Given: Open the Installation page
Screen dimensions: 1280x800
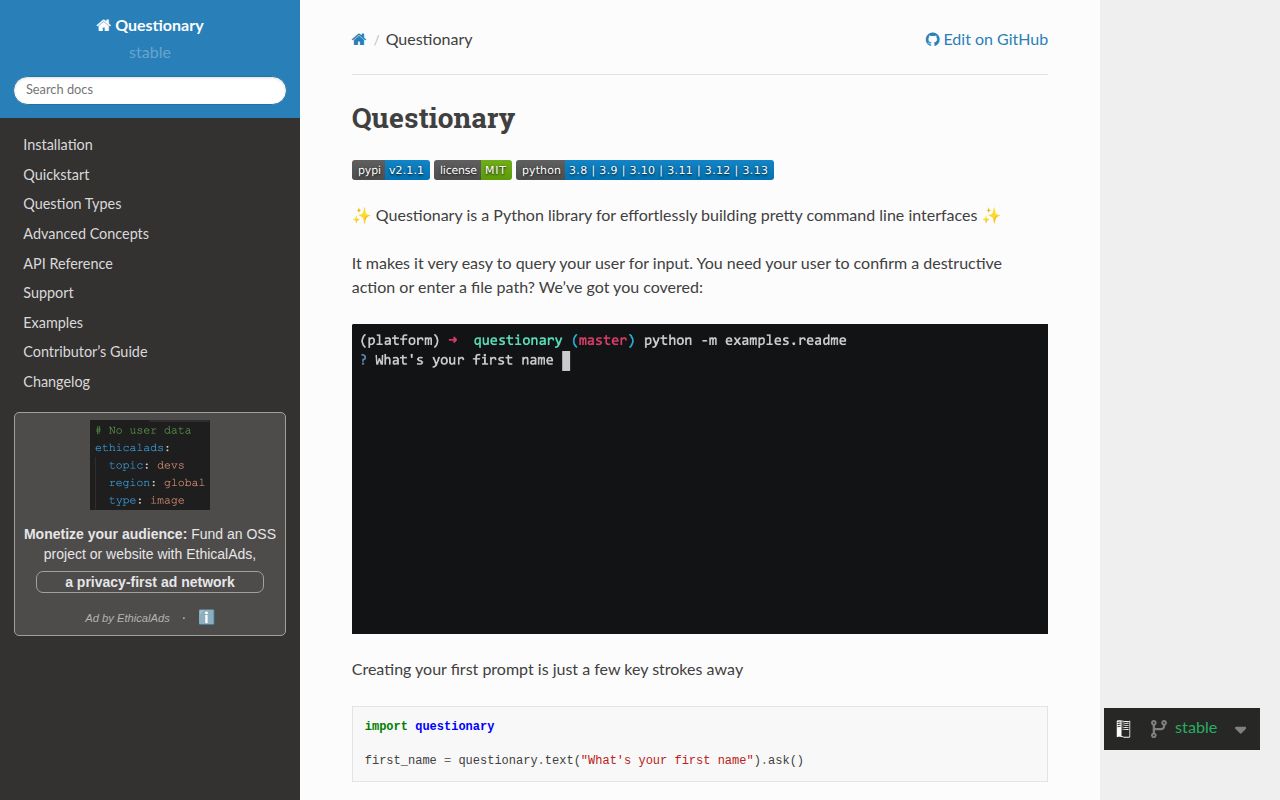Looking at the screenshot, I should [58, 145].
